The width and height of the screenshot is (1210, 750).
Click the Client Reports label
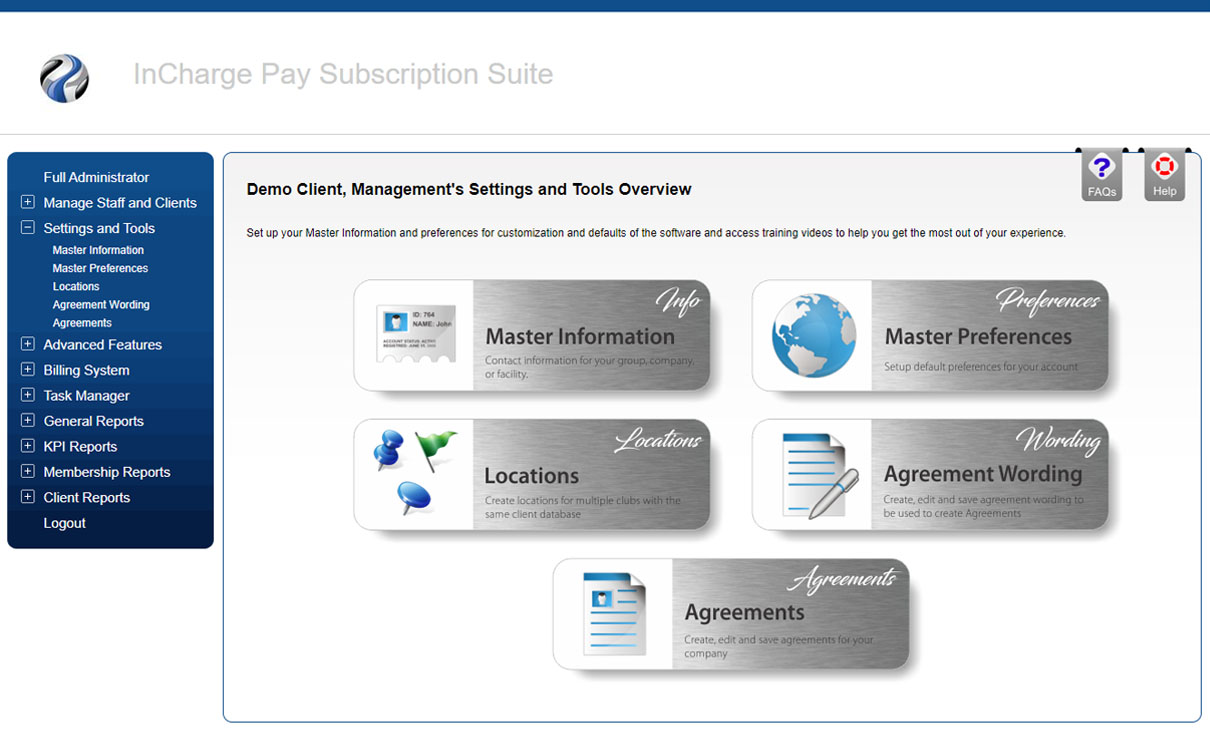[87, 498]
